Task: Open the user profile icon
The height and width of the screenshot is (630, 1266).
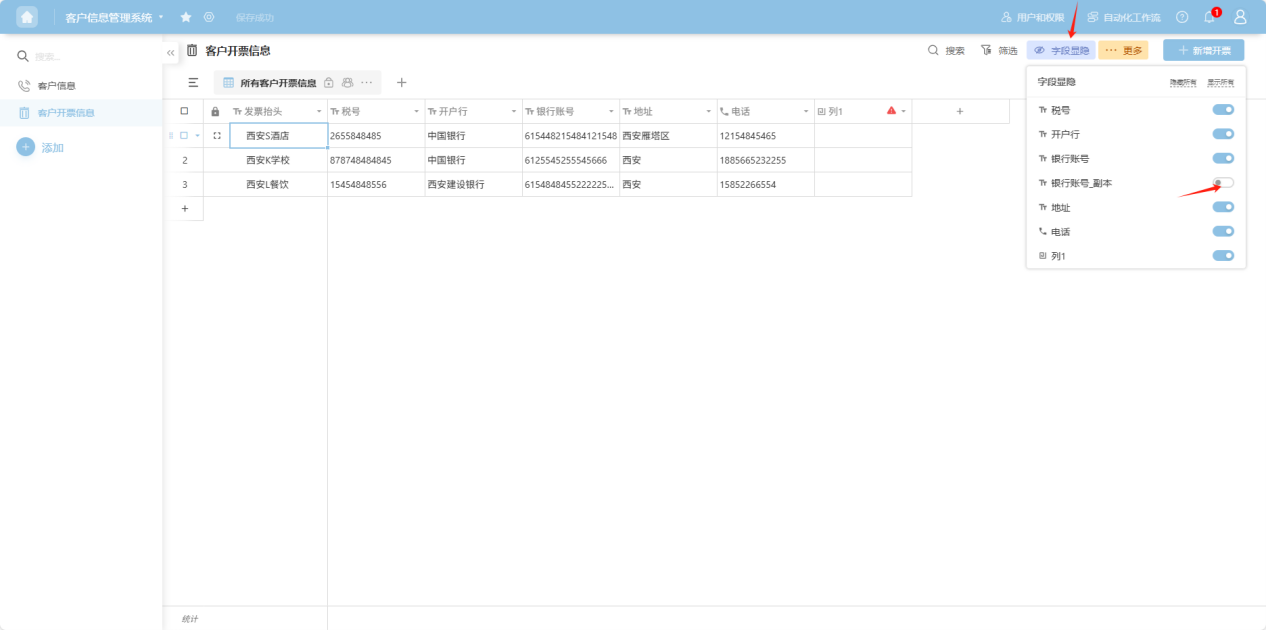Action: 1240,17
